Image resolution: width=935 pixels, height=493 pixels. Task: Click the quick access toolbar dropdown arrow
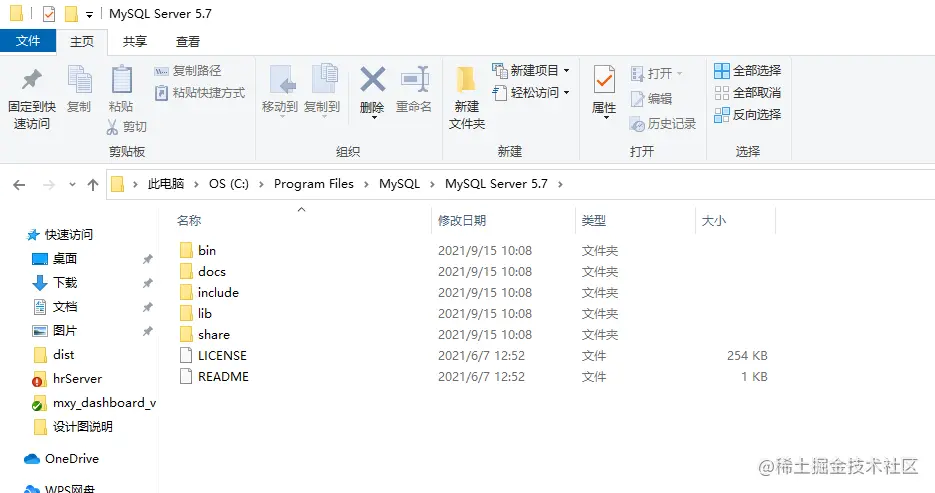coord(89,14)
